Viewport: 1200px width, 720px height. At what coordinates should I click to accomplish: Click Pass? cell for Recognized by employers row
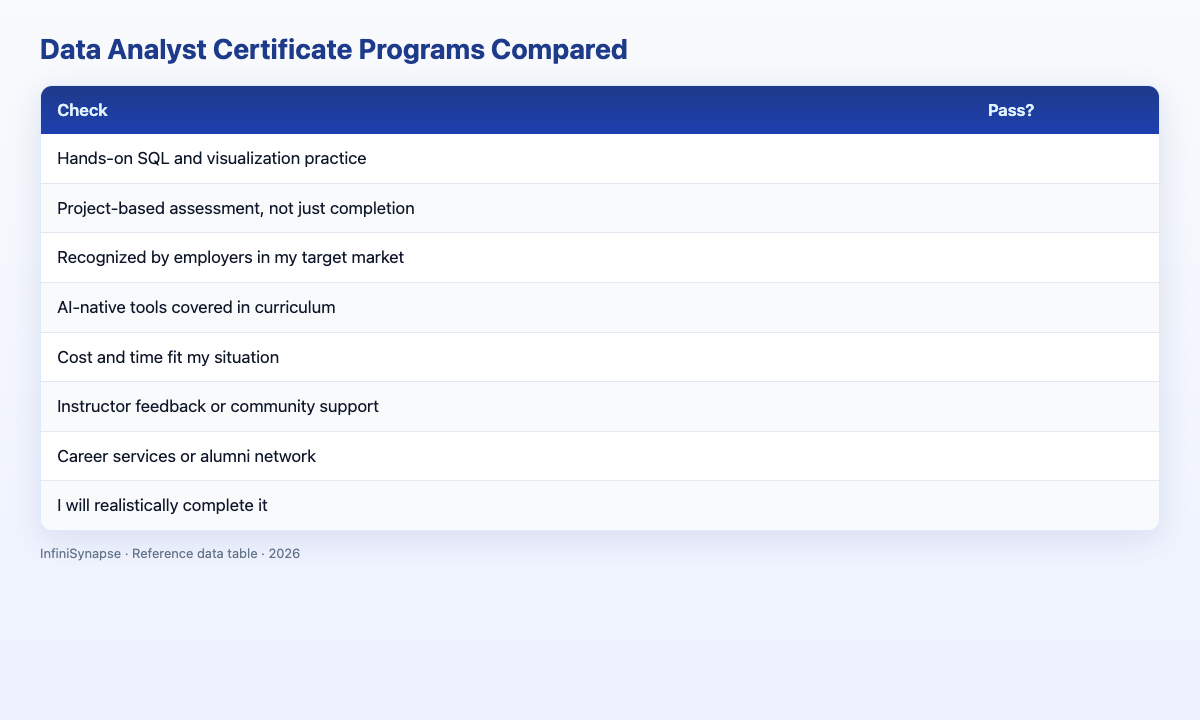point(1065,258)
